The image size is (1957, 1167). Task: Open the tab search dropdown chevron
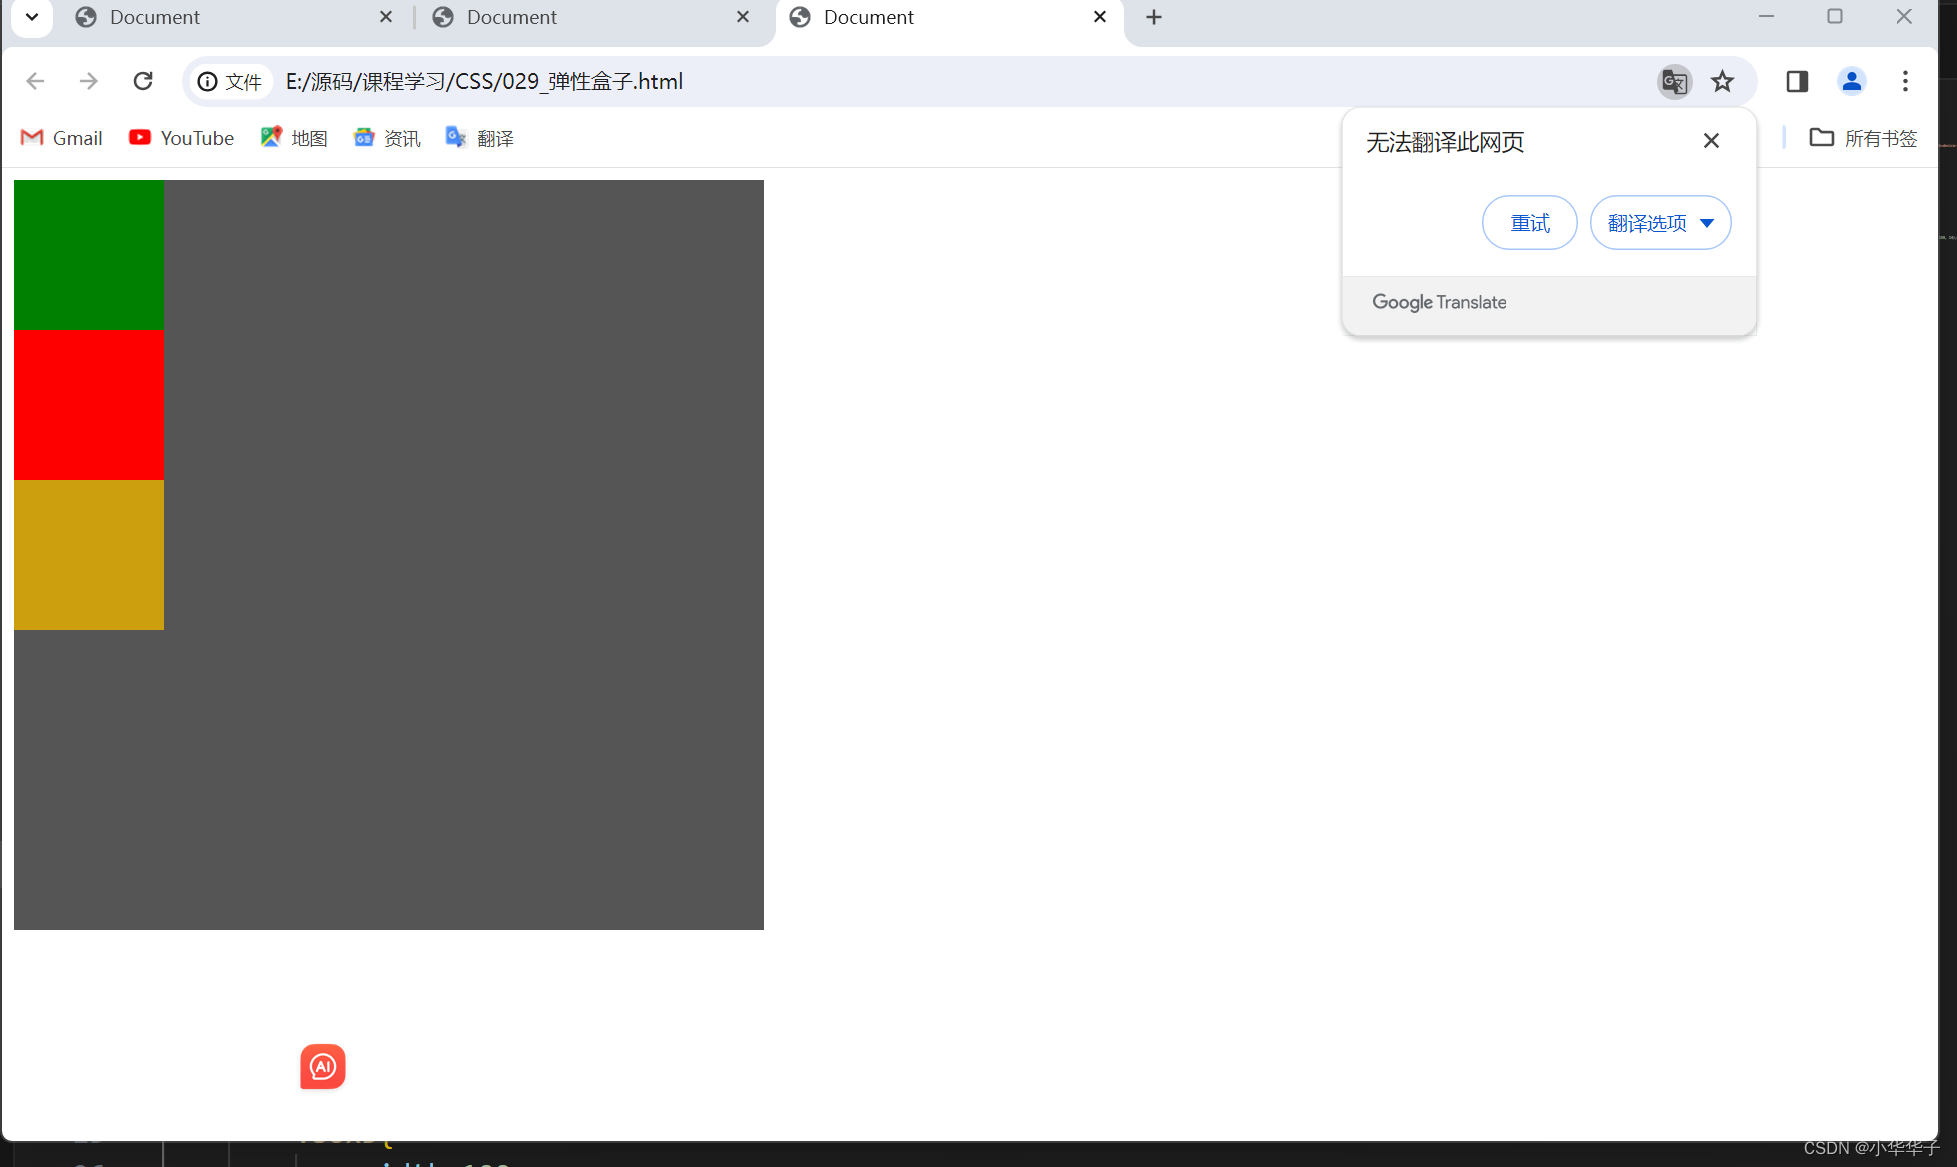(32, 17)
